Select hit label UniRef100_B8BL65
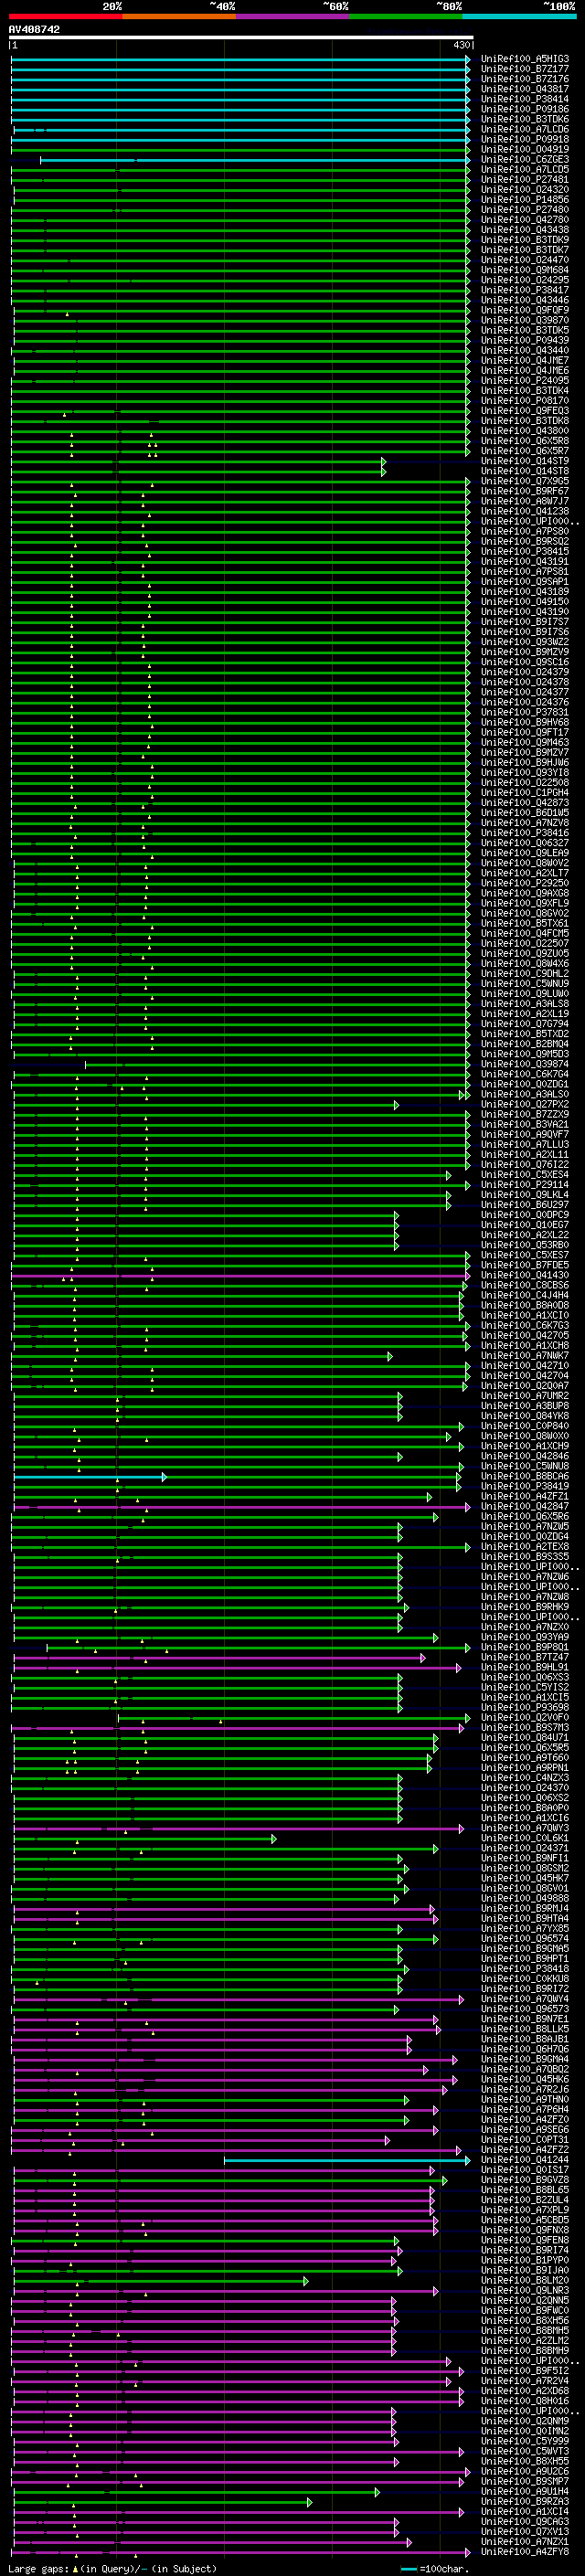 coord(525,2190)
